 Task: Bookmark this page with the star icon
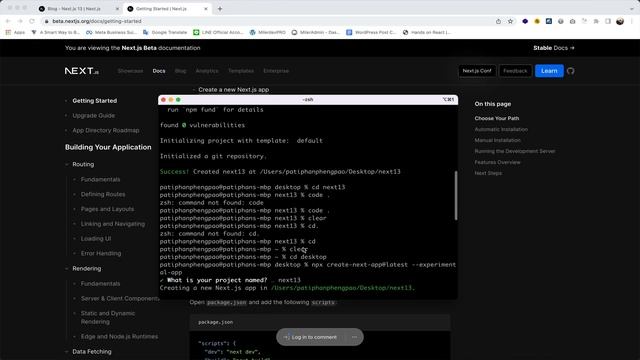(510, 21)
